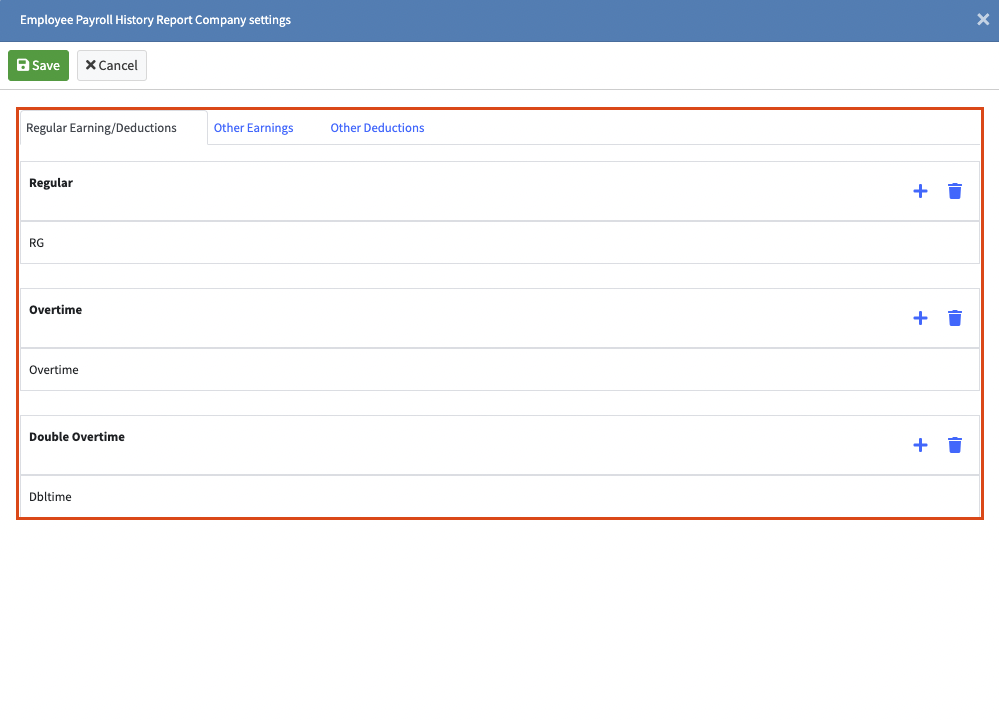Click the plus icon in Regular section
The height and width of the screenshot is (720, 999).
tap(920, 191)
